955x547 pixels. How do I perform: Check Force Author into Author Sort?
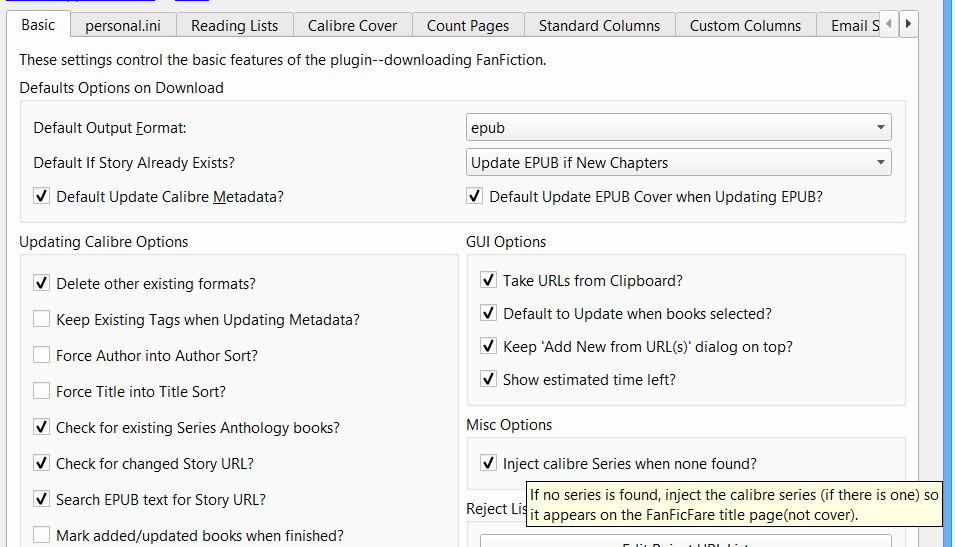click(42, 356)
